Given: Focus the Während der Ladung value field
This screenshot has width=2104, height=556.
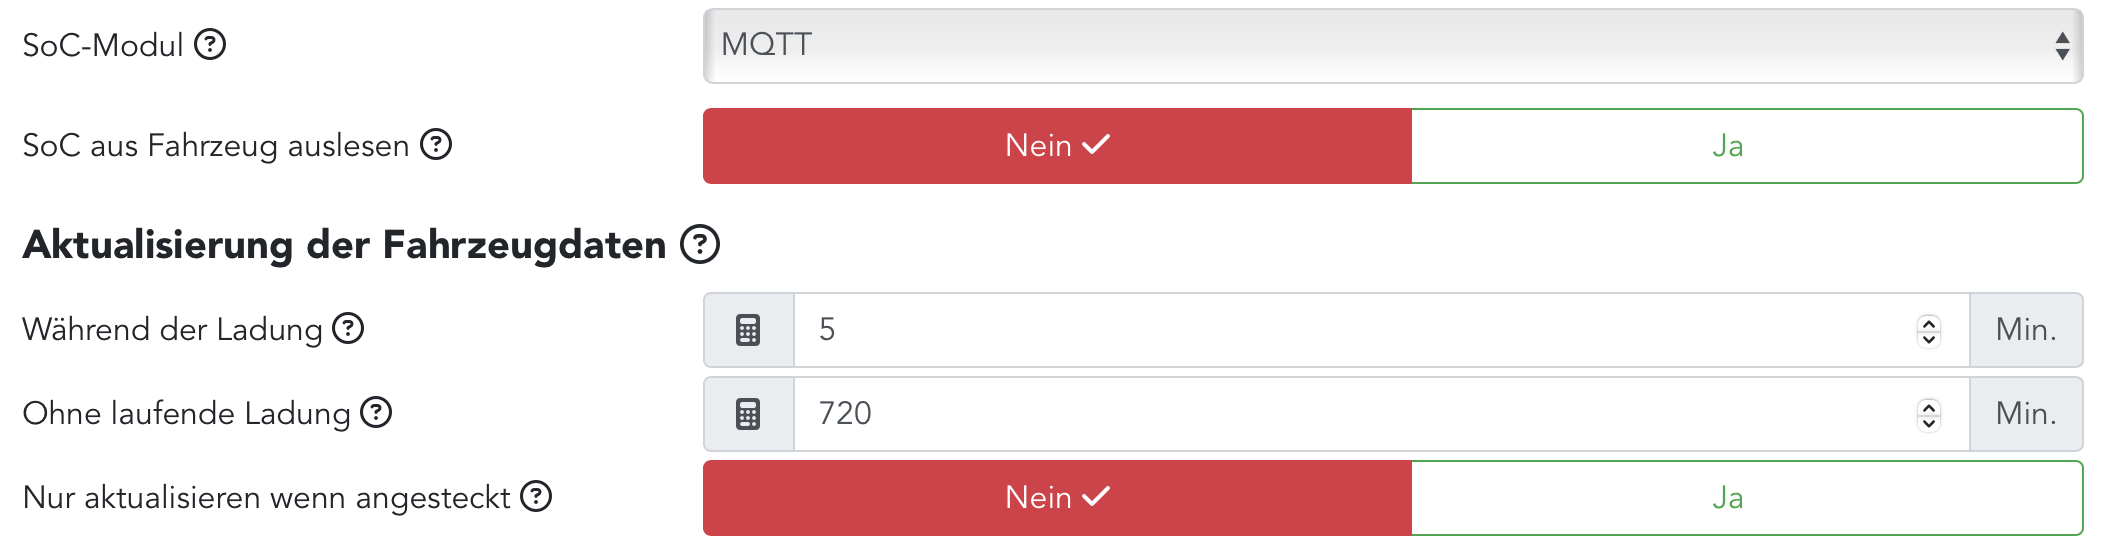Looking at the screenshot, I should [x=1350, y=330].
